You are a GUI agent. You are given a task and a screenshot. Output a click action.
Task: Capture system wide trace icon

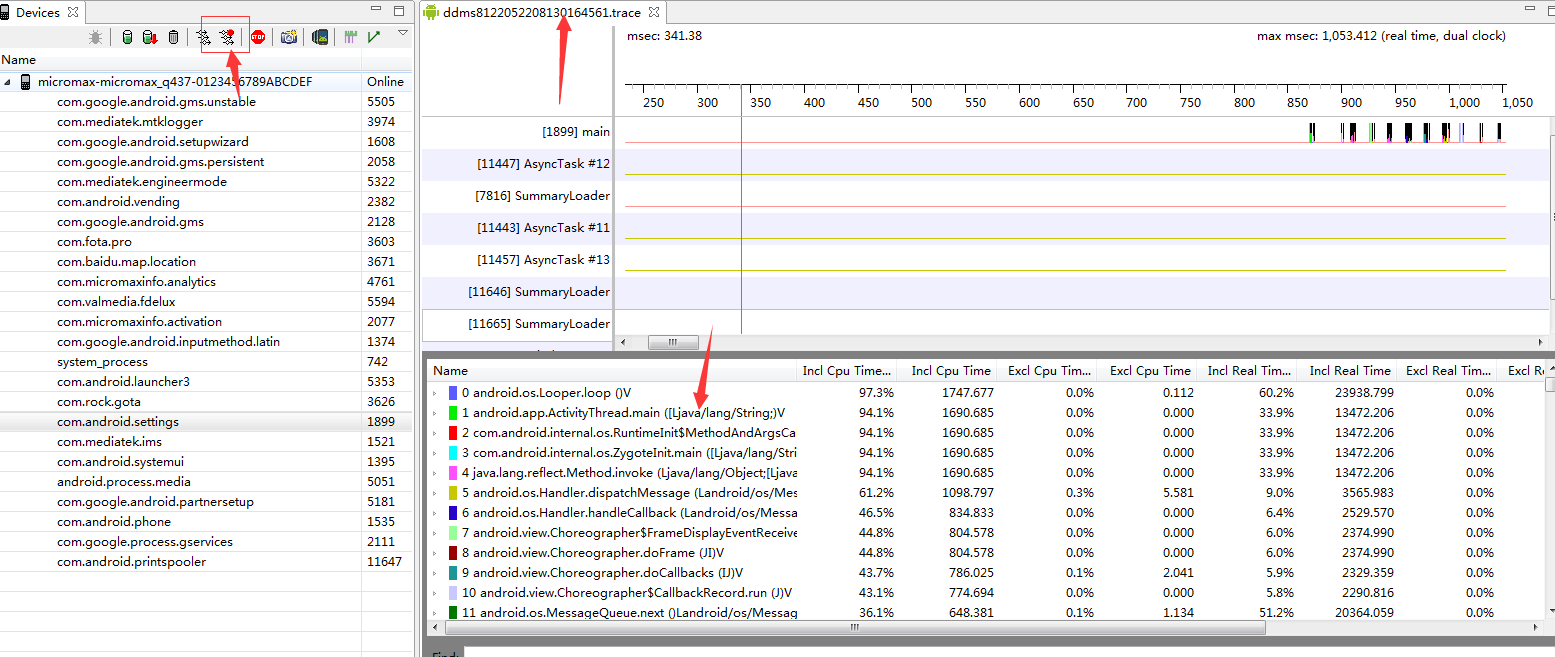coord(350,37)
